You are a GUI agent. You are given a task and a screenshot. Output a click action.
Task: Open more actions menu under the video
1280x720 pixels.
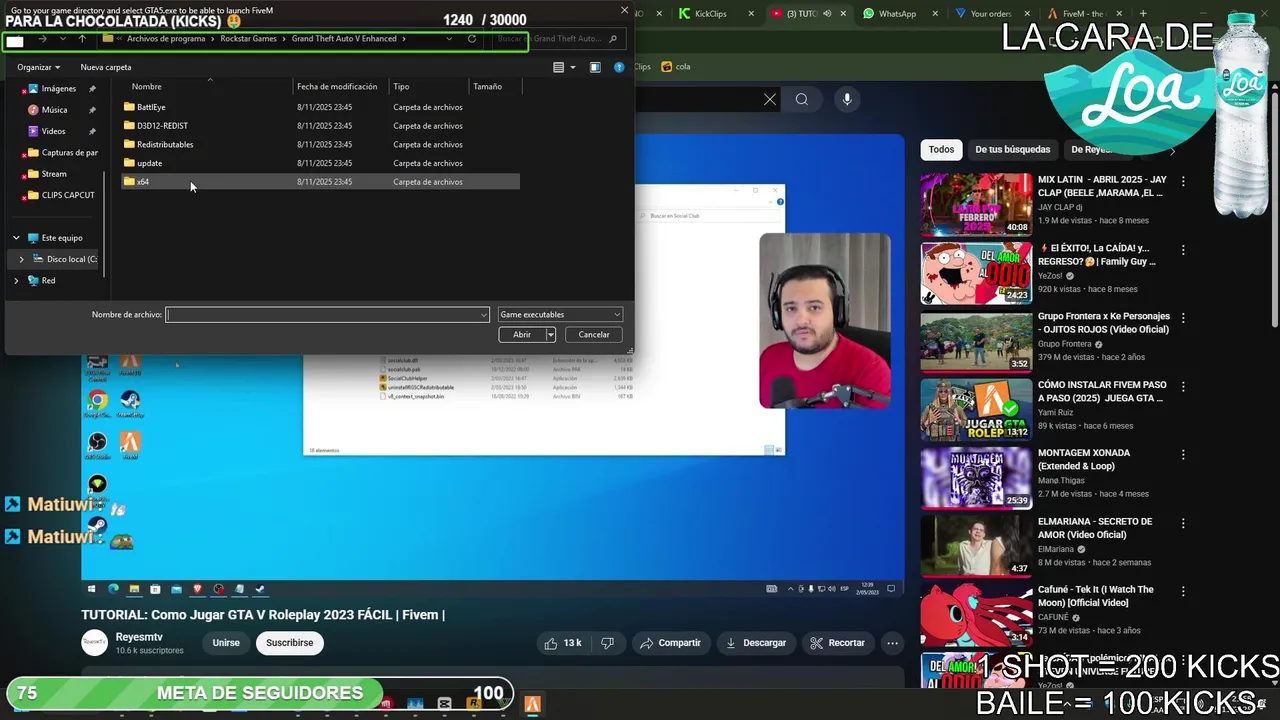893,643
